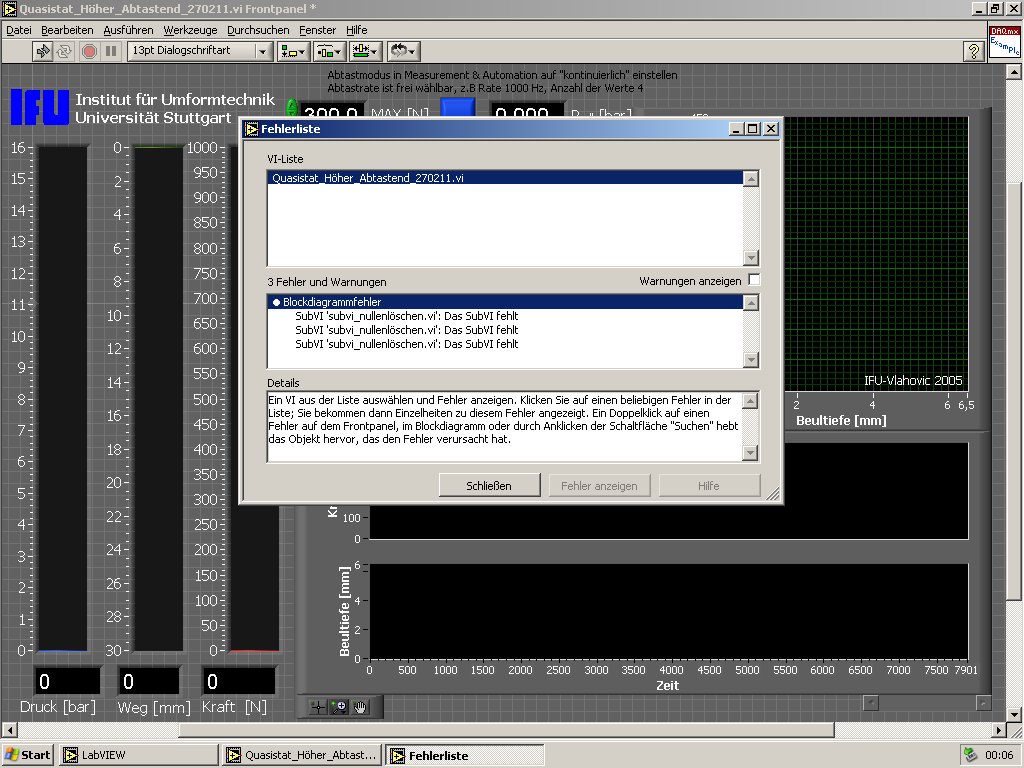Viewport: 1024px width, 768px height.
Task: Open the Werkzeuge menu
Action: pos(190,30)
